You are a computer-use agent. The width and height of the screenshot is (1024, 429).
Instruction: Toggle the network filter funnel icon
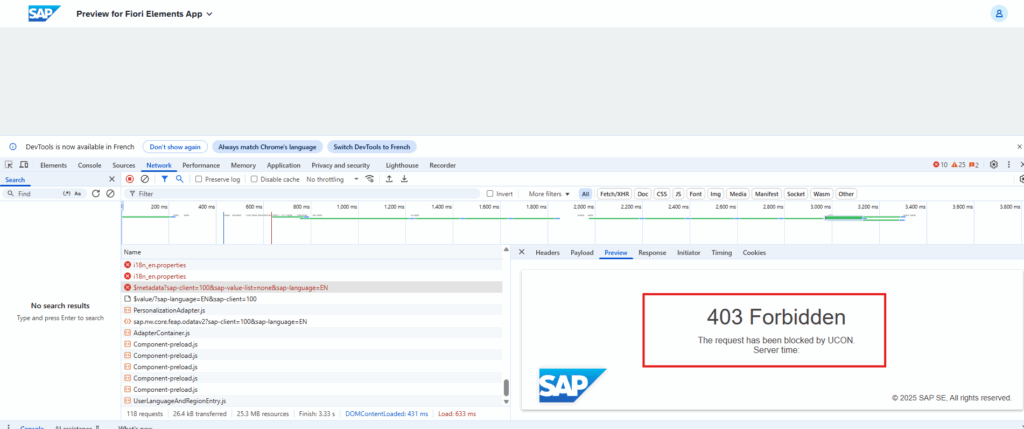165,179
